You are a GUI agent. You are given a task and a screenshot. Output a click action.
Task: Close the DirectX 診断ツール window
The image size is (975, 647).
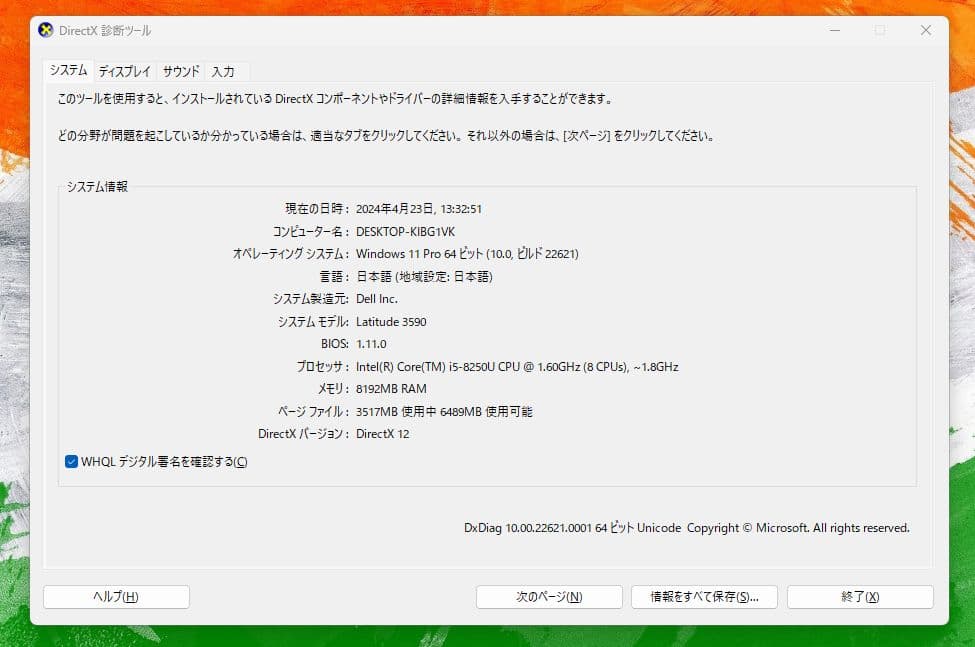(925, 30)
